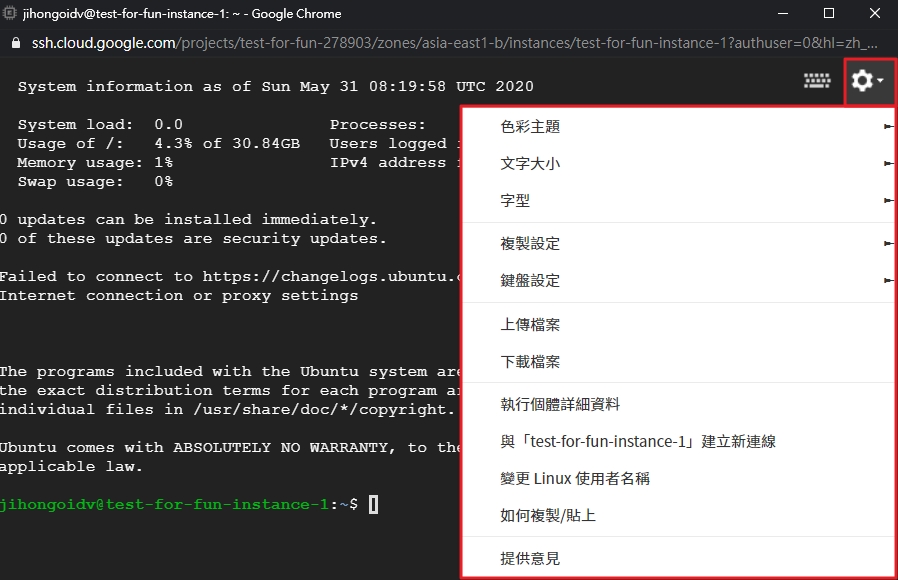898x580 pixels.
Task: Open the on-screen keyboard icon
Action: pos(817,81)
